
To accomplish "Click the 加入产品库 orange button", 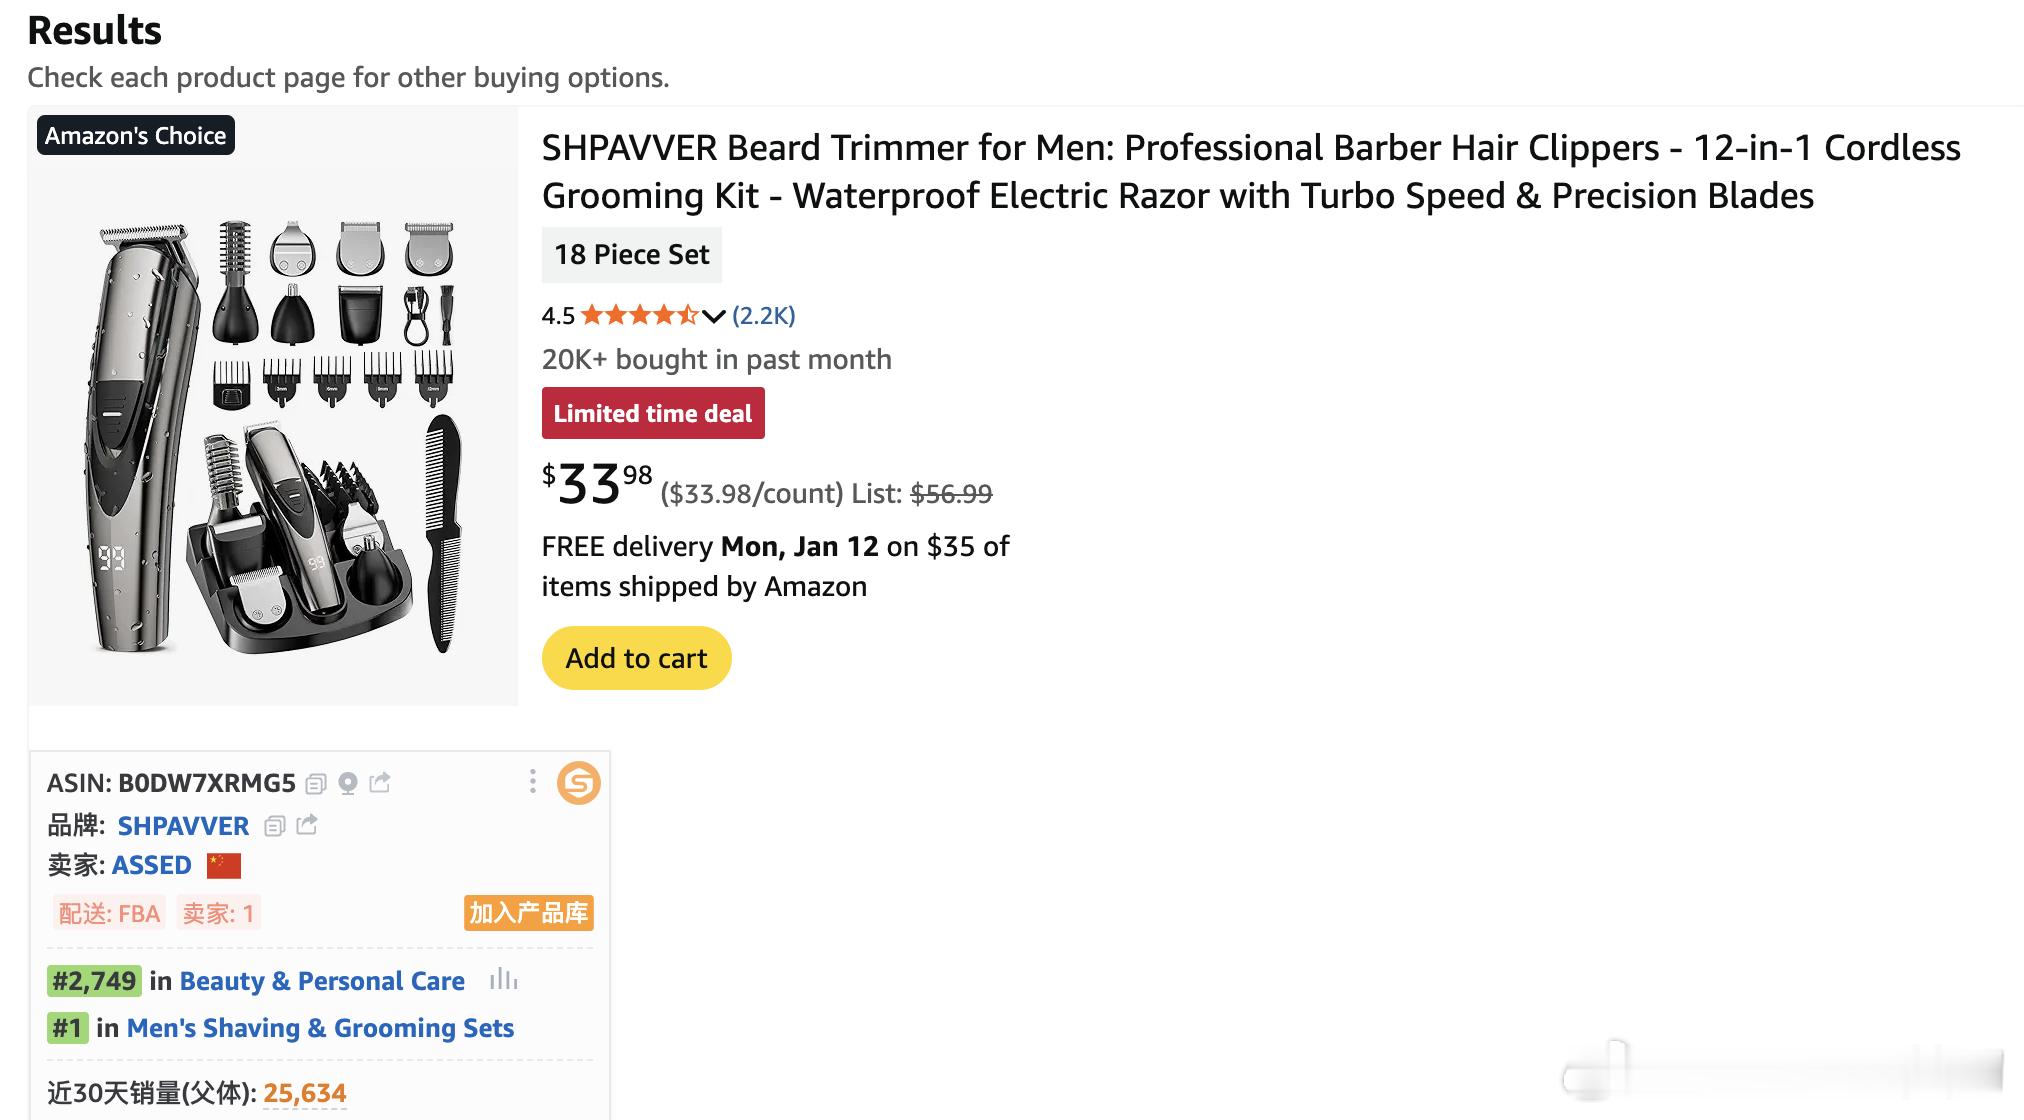I will (528, 913).
